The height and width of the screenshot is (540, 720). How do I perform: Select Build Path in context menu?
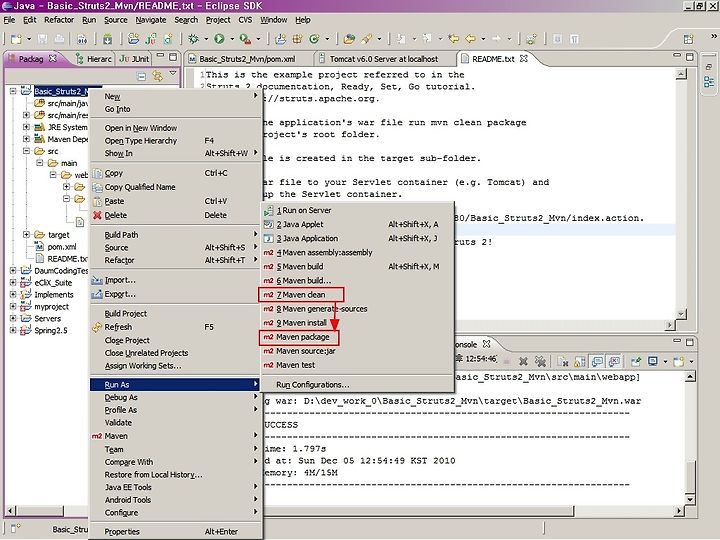click(x=175, y=235)
